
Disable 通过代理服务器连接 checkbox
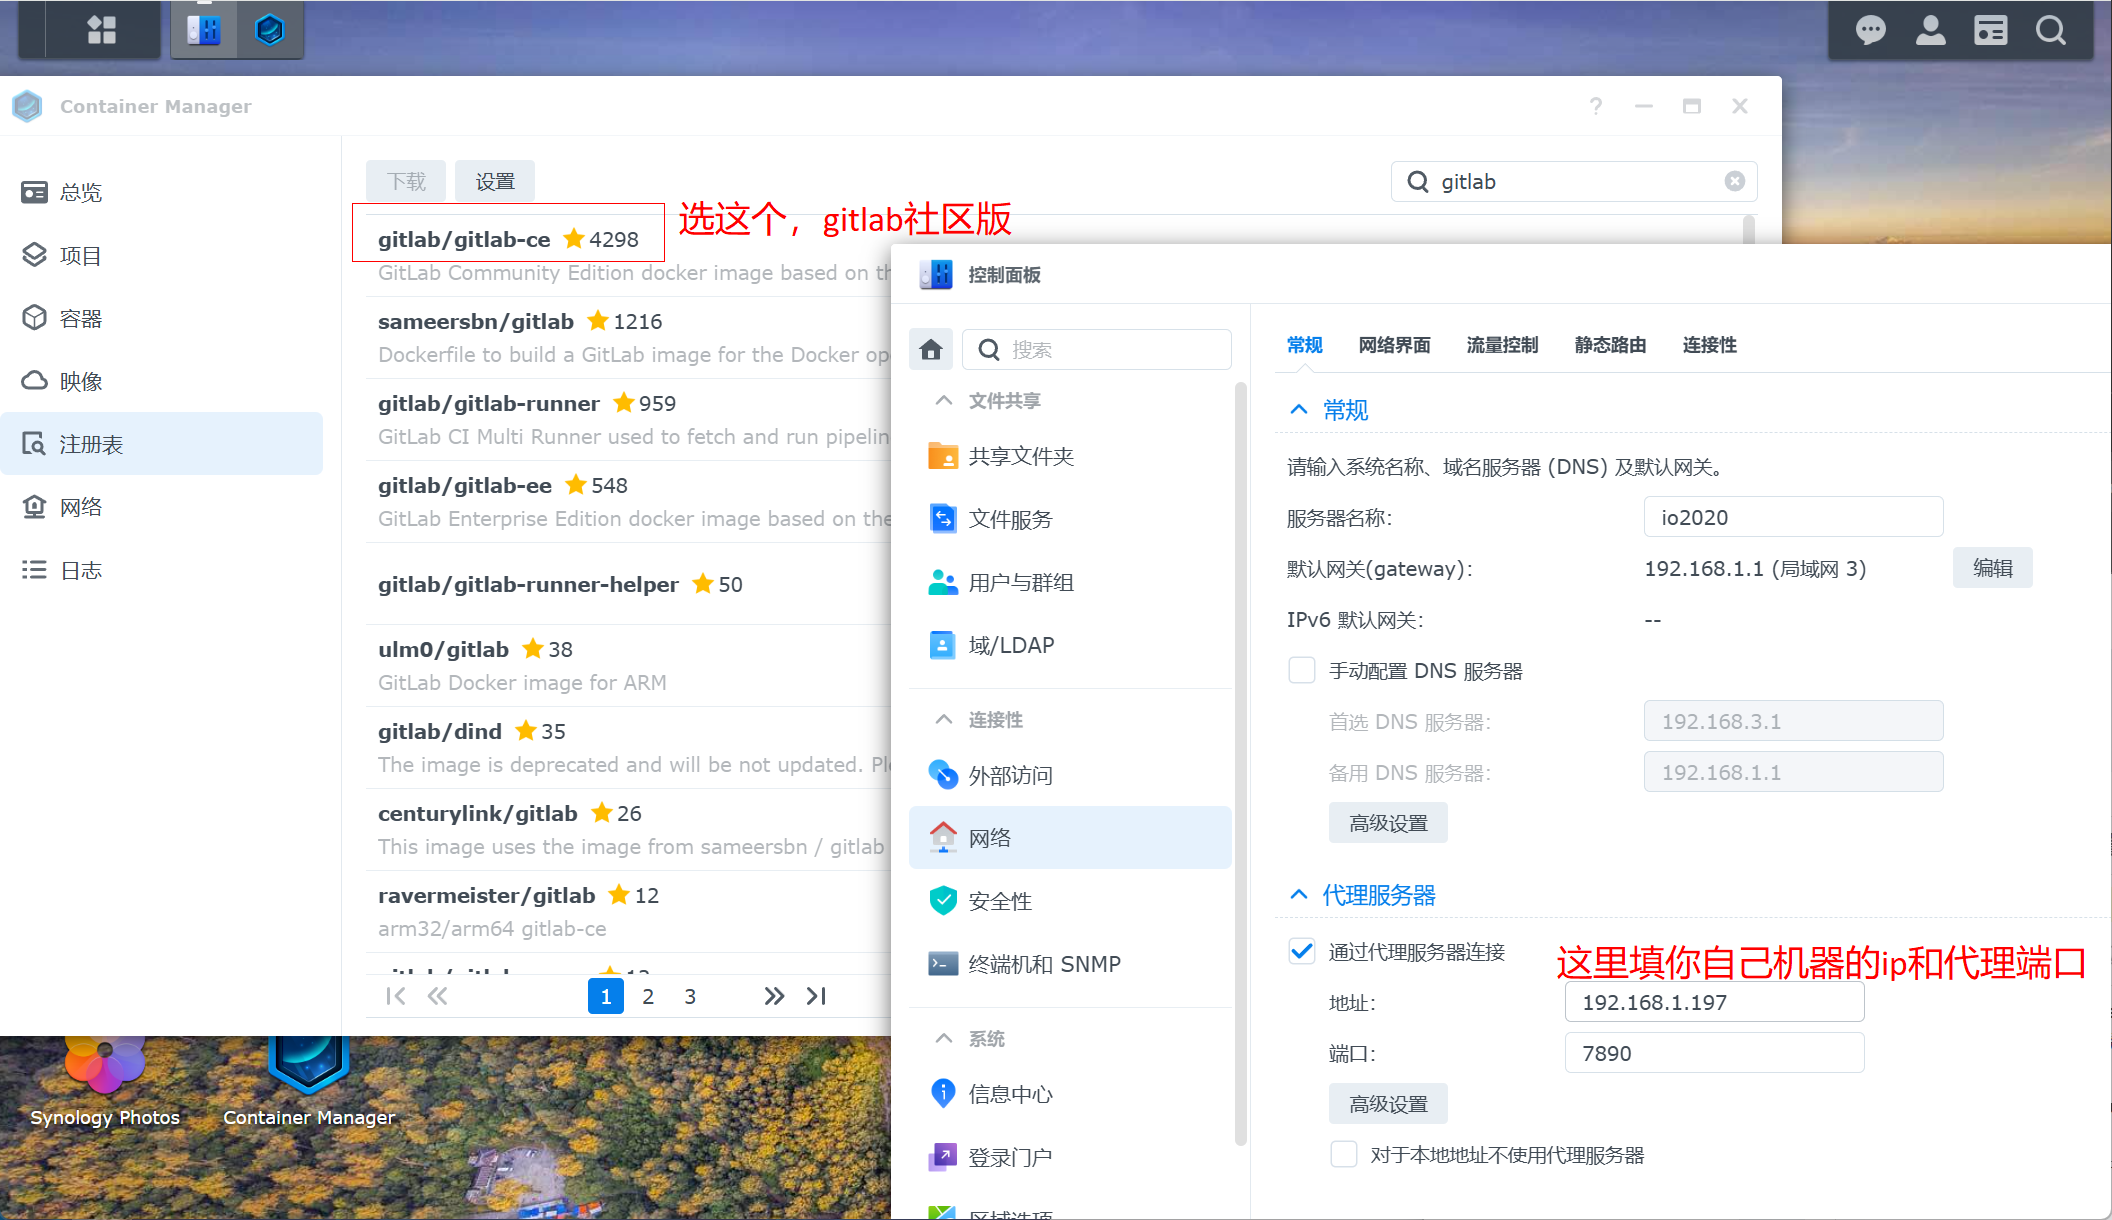click(x=1301, y=951)
